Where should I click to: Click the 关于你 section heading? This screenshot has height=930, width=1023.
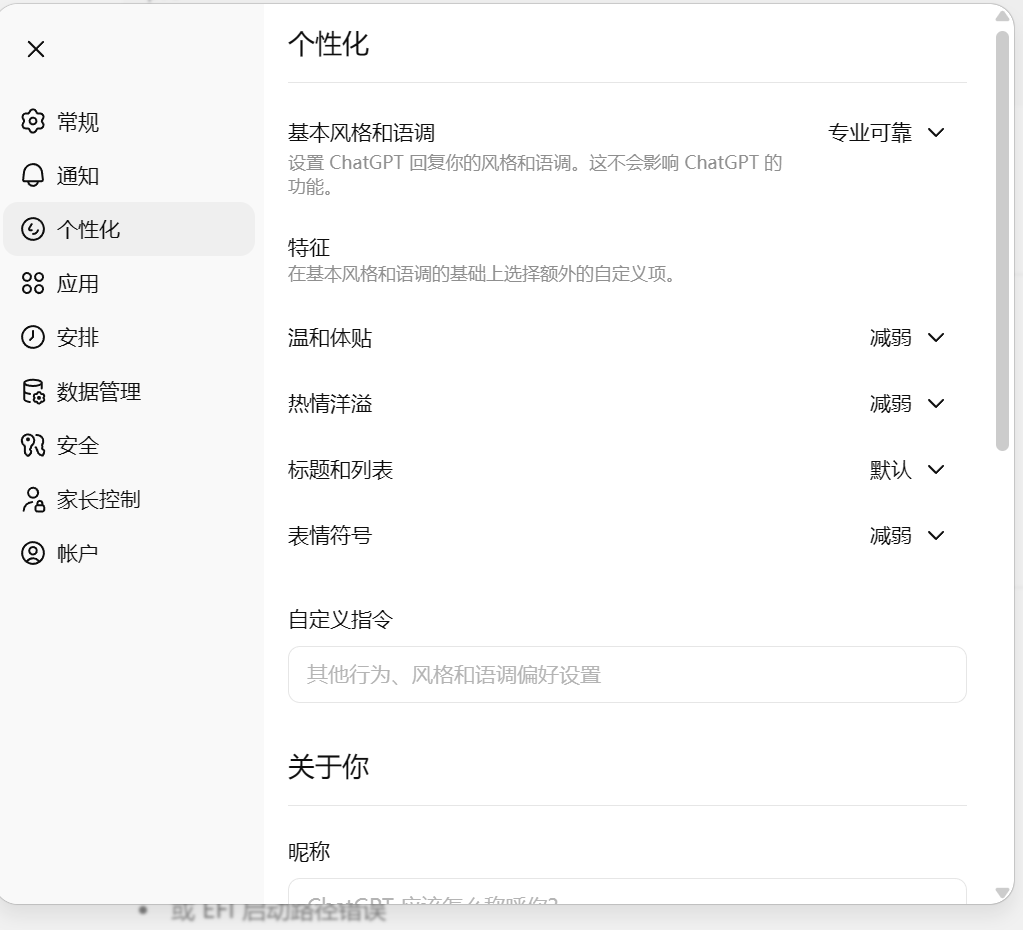click(328, 766)
